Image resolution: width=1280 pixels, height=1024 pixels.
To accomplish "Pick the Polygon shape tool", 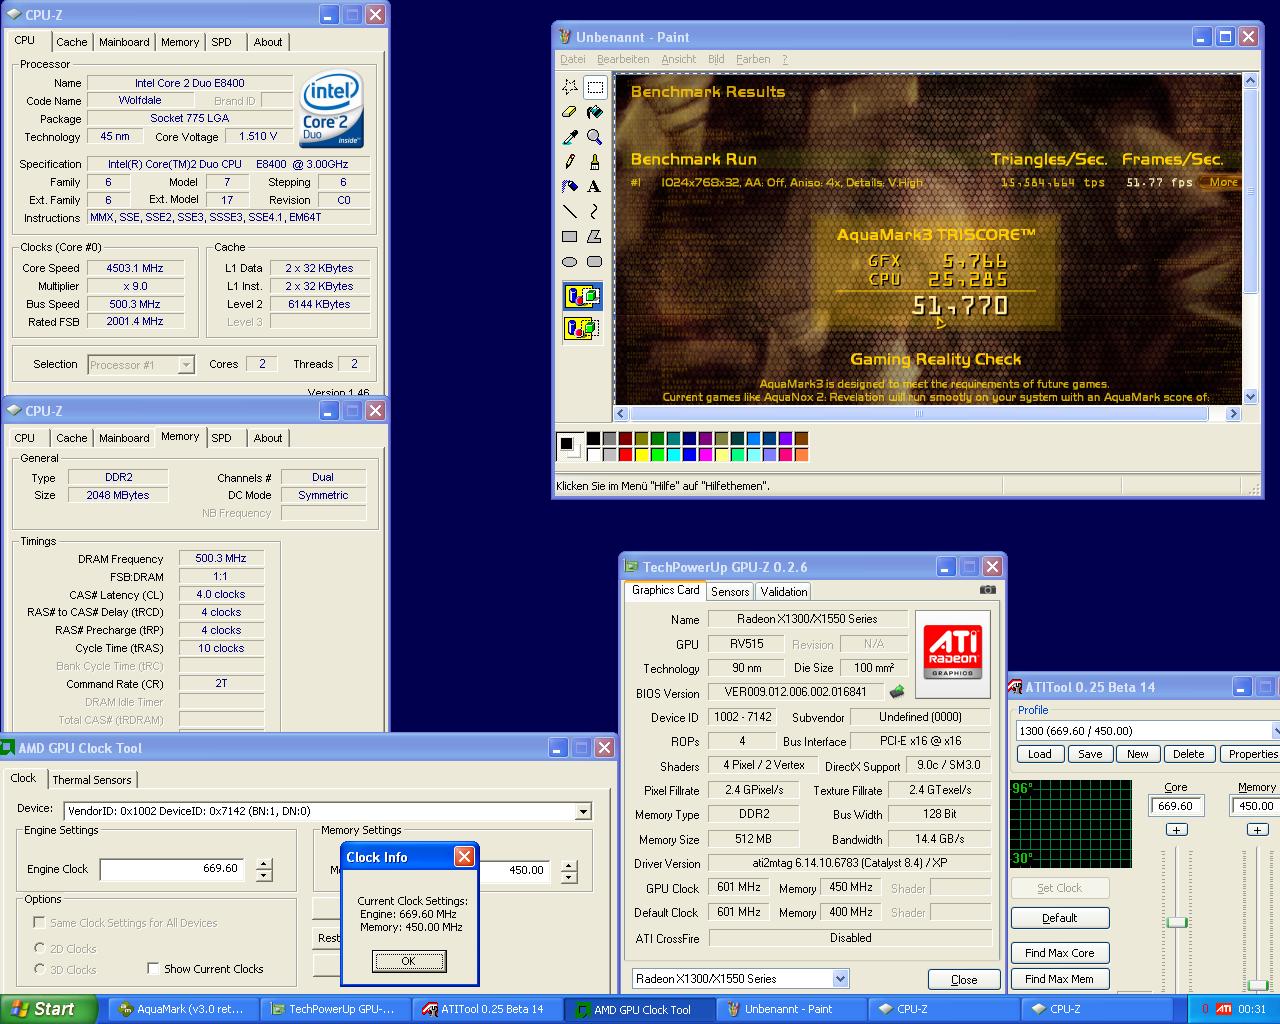I will coord(595,237).
